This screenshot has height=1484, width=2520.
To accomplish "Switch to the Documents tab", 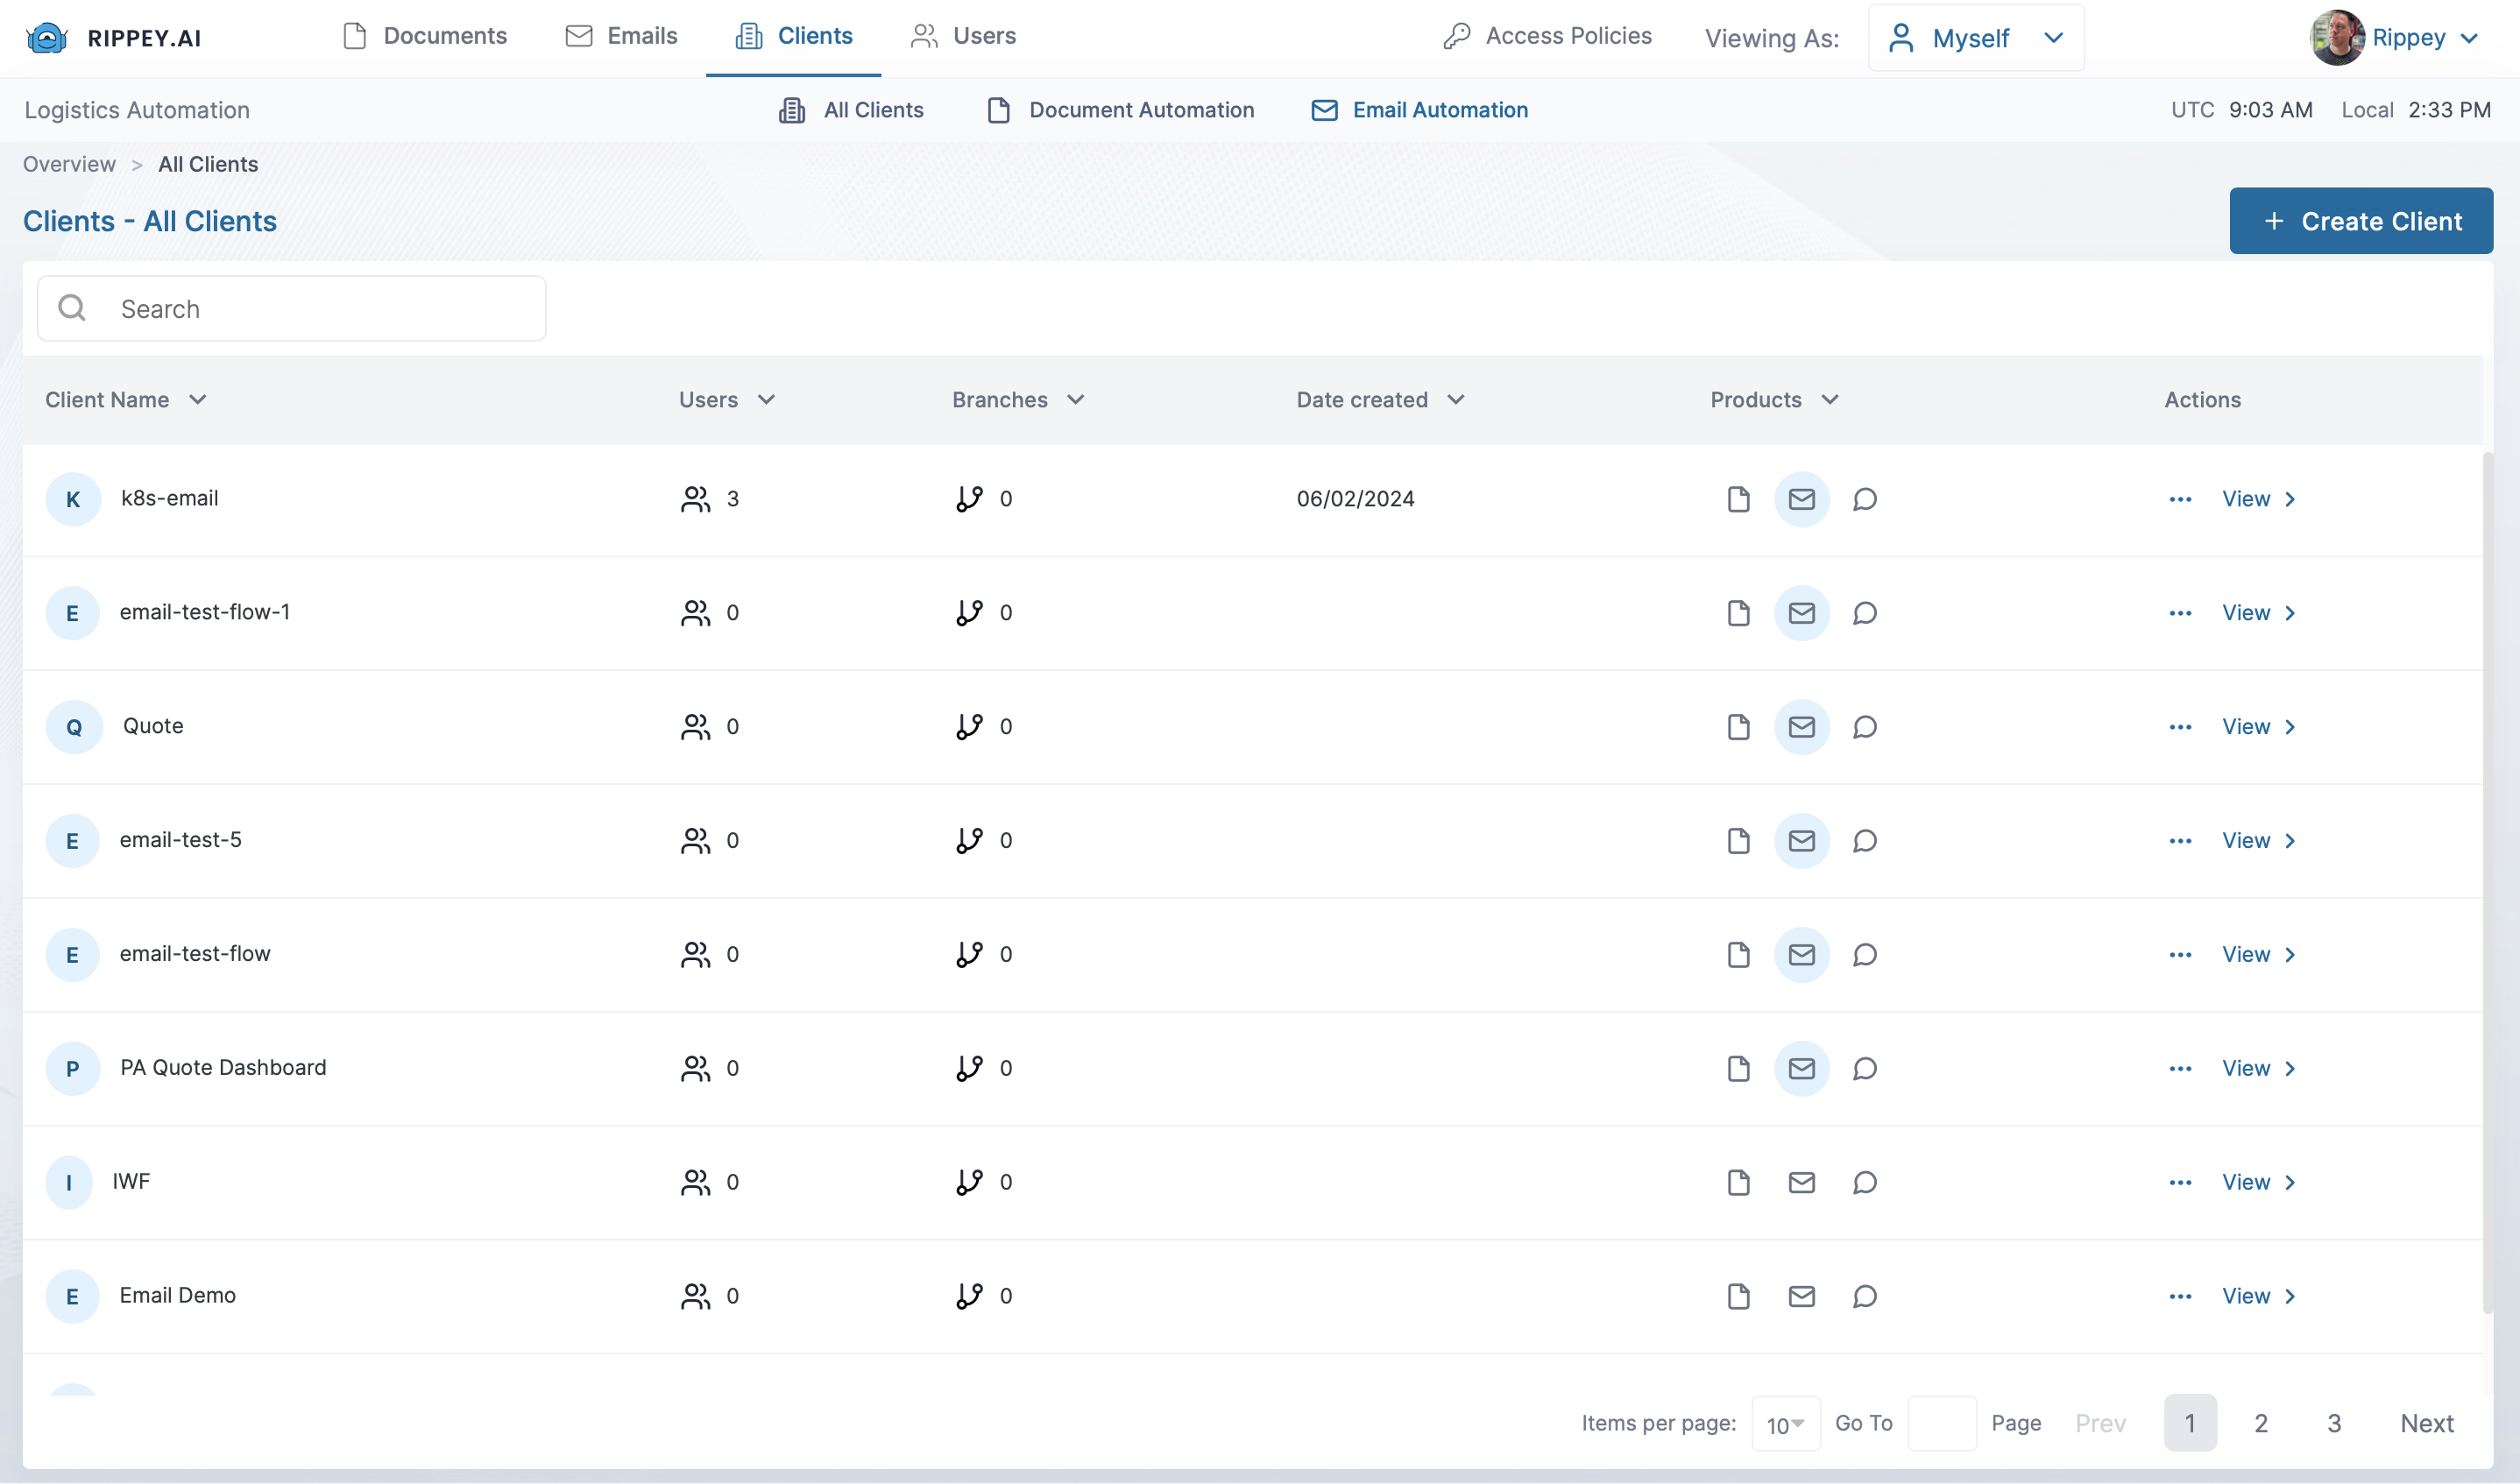I will tap(425, 36).
